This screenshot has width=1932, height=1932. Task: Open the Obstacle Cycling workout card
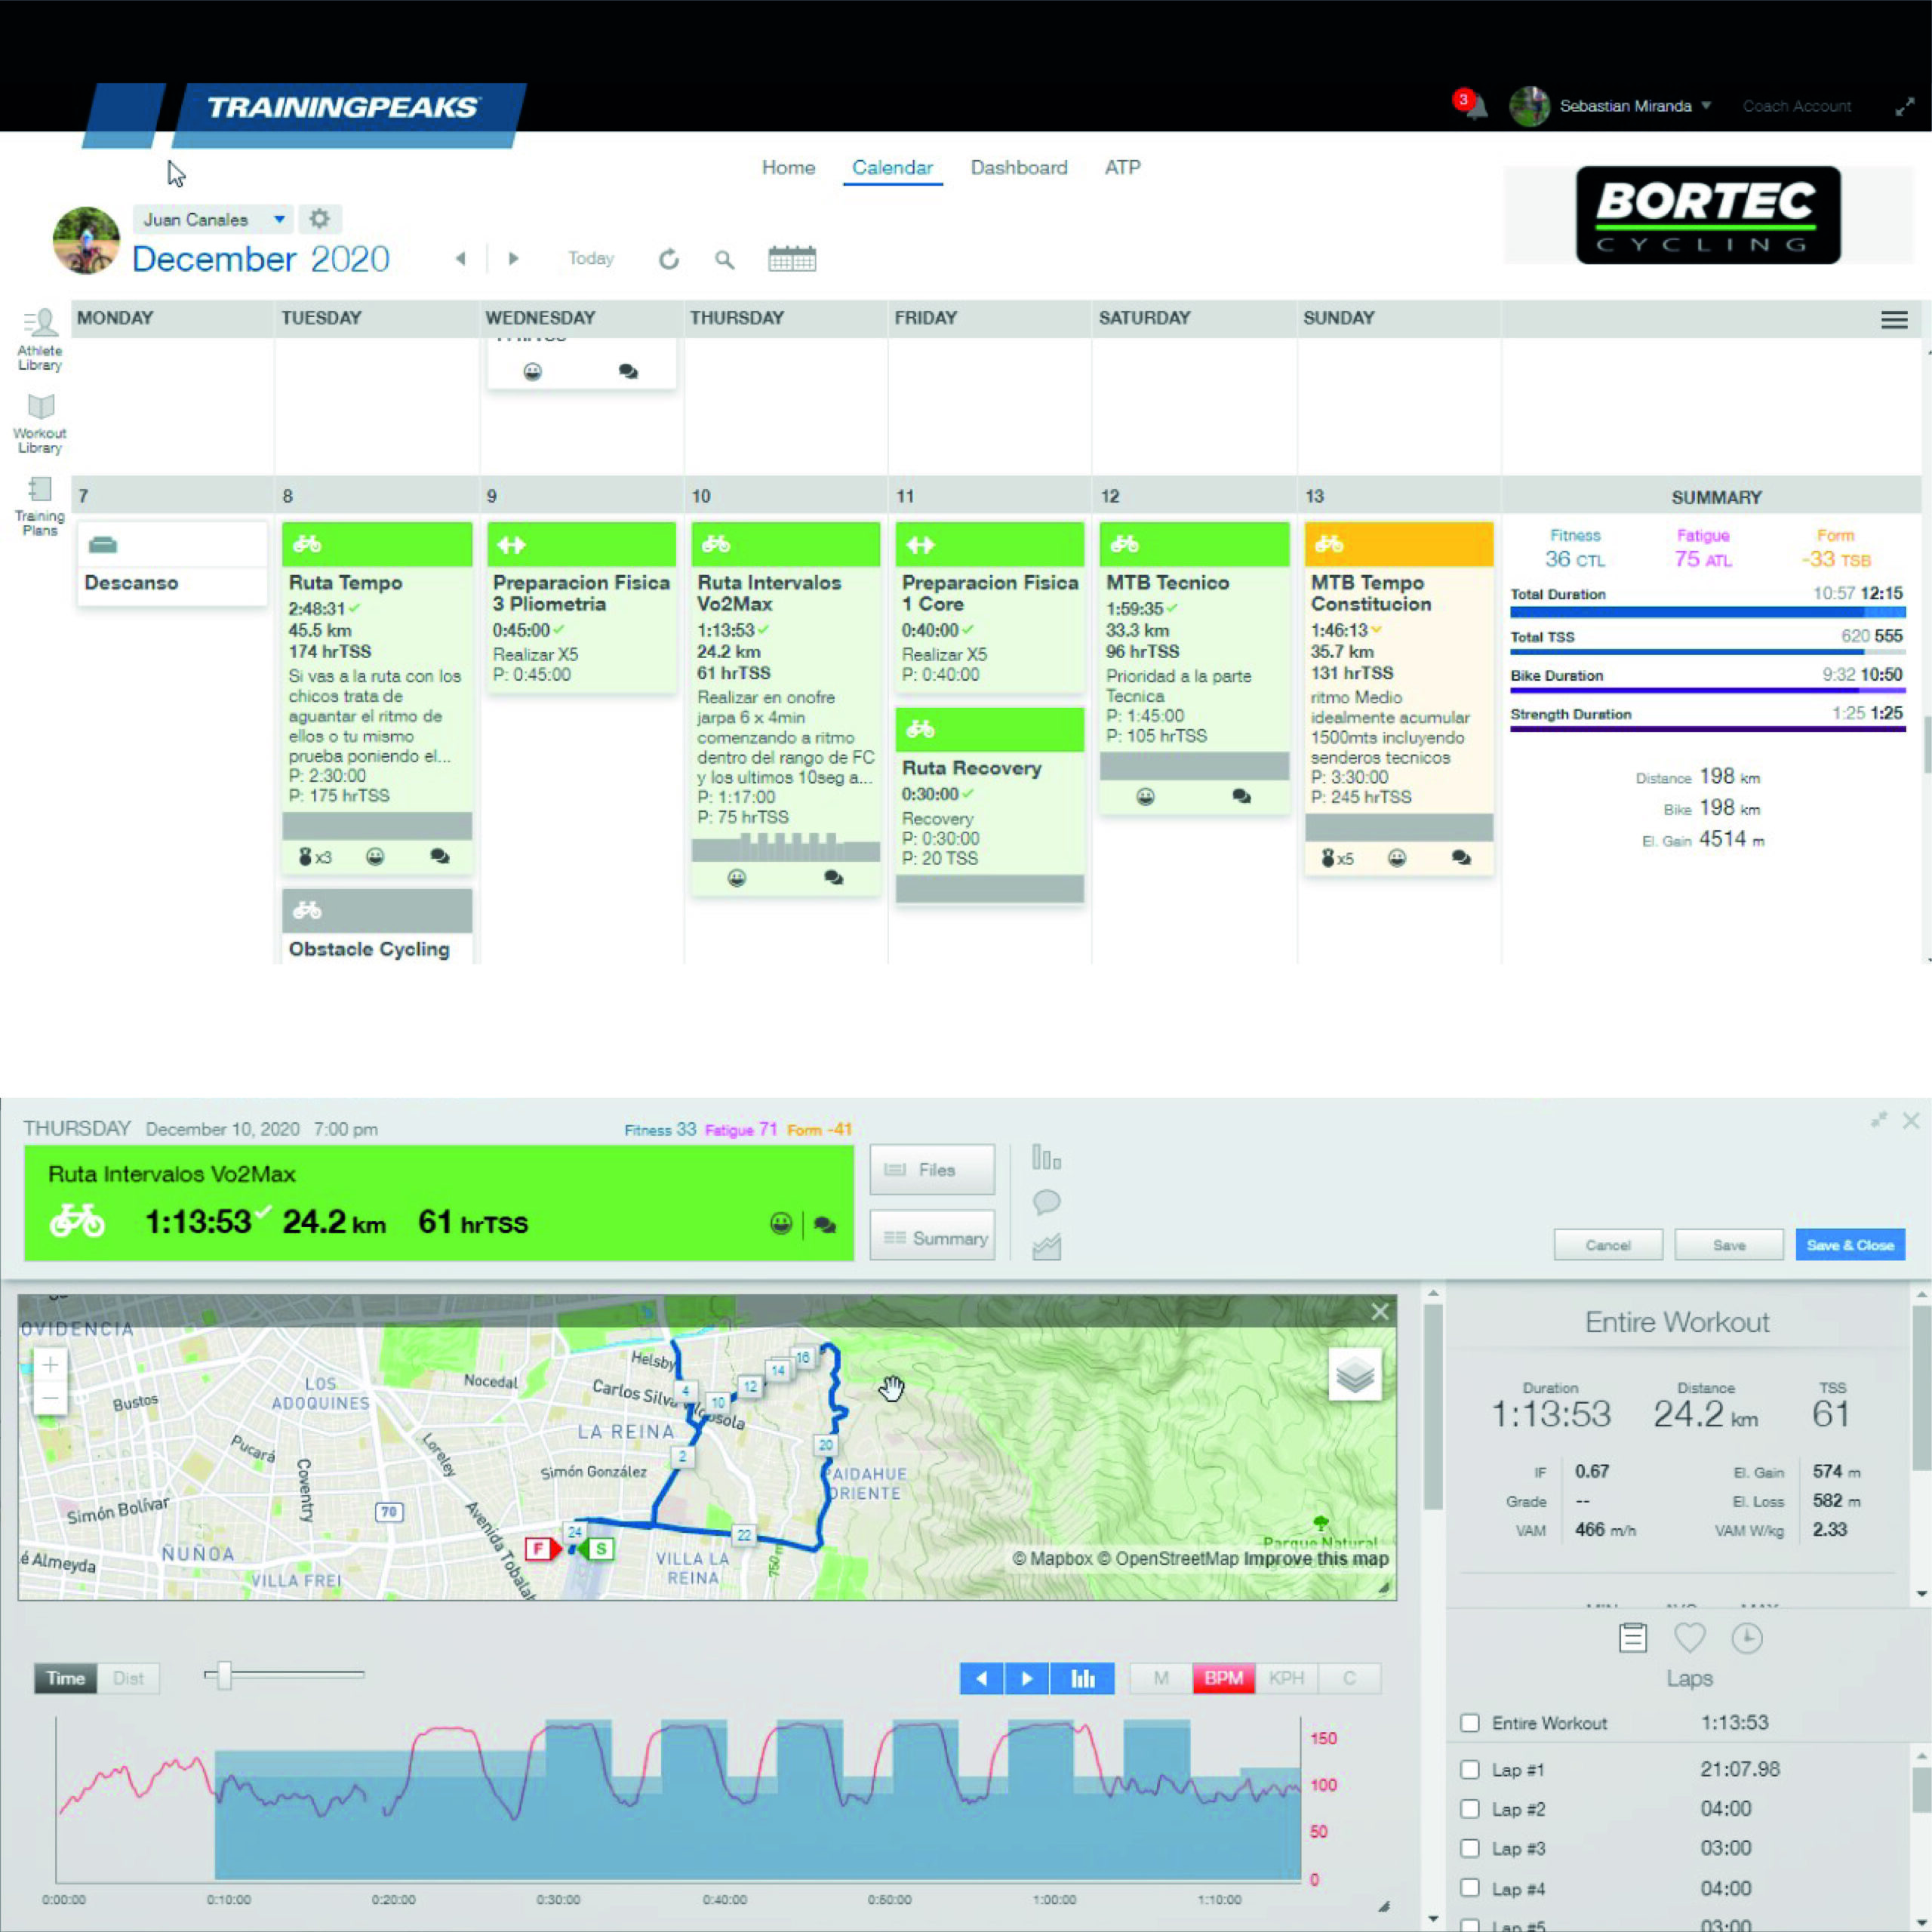[x=377, y=926]
